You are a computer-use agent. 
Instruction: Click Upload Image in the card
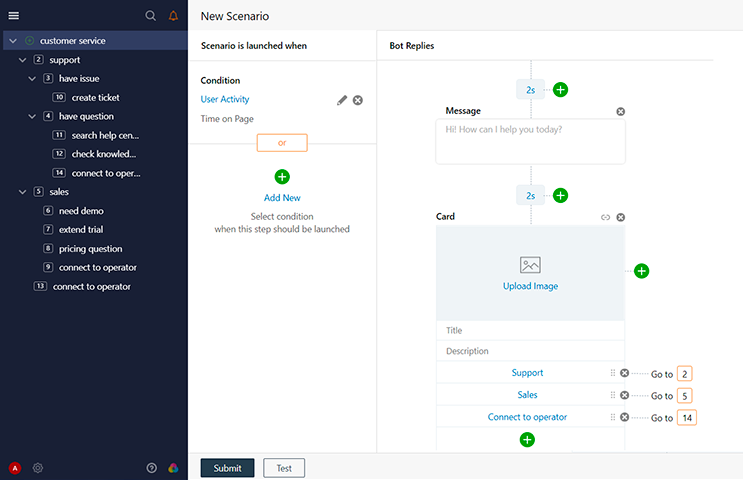click(530, 286)
